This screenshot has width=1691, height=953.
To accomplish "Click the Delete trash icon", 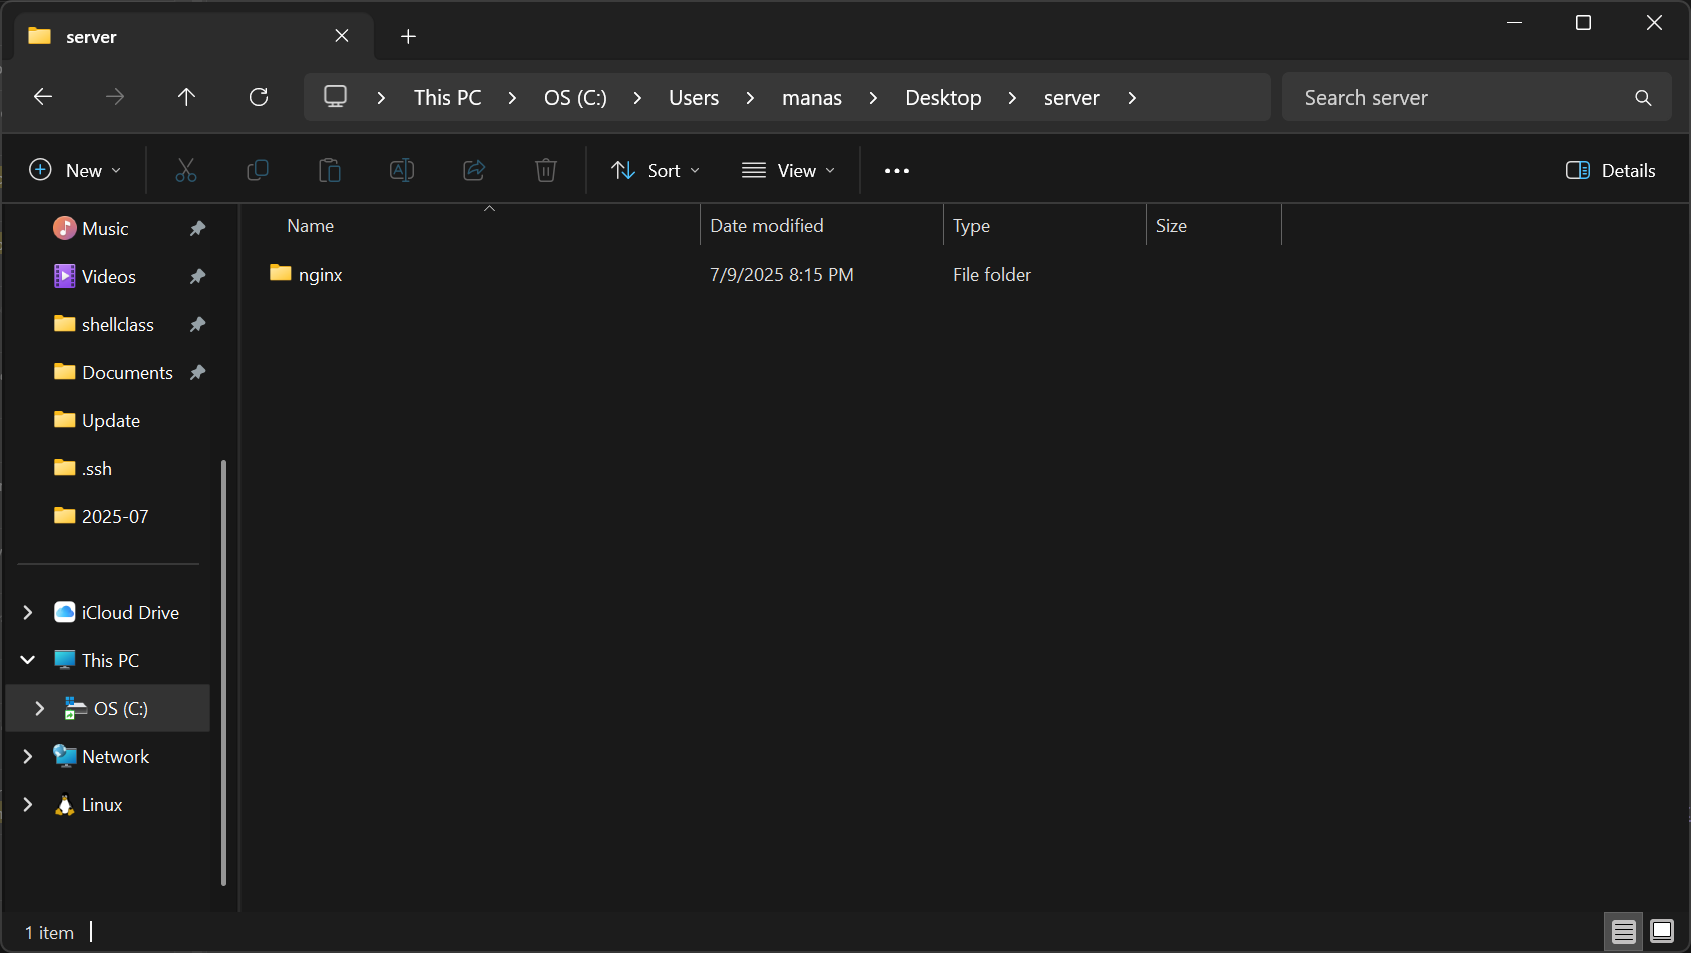I will coord(546,170).
